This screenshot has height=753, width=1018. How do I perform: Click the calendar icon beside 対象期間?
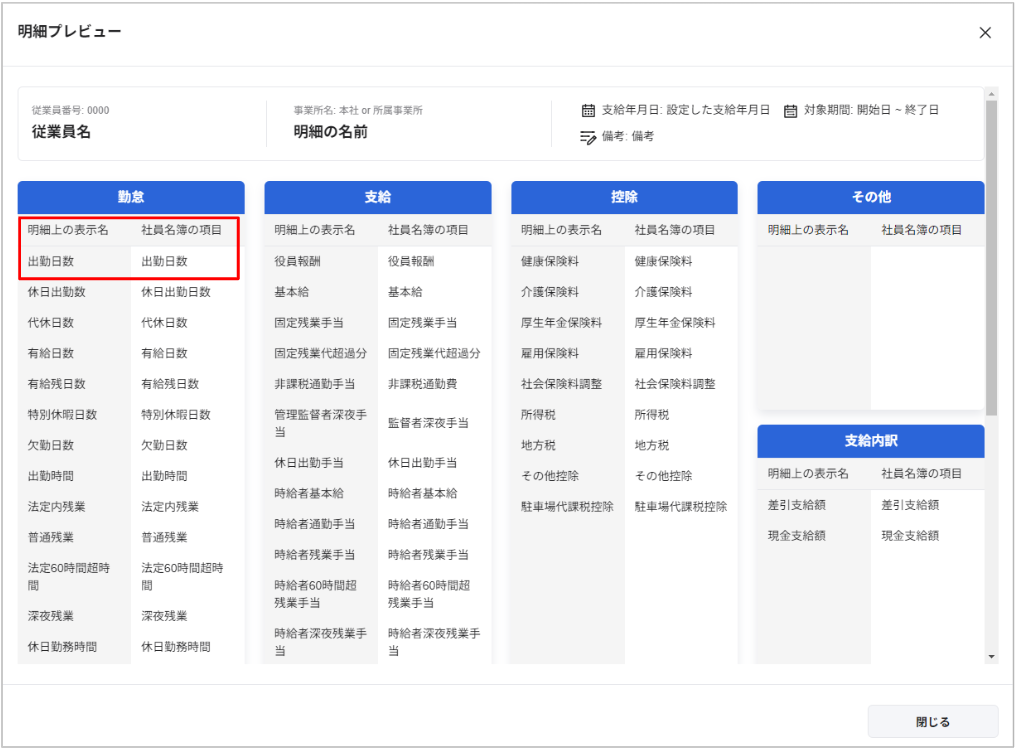[791, 110]
